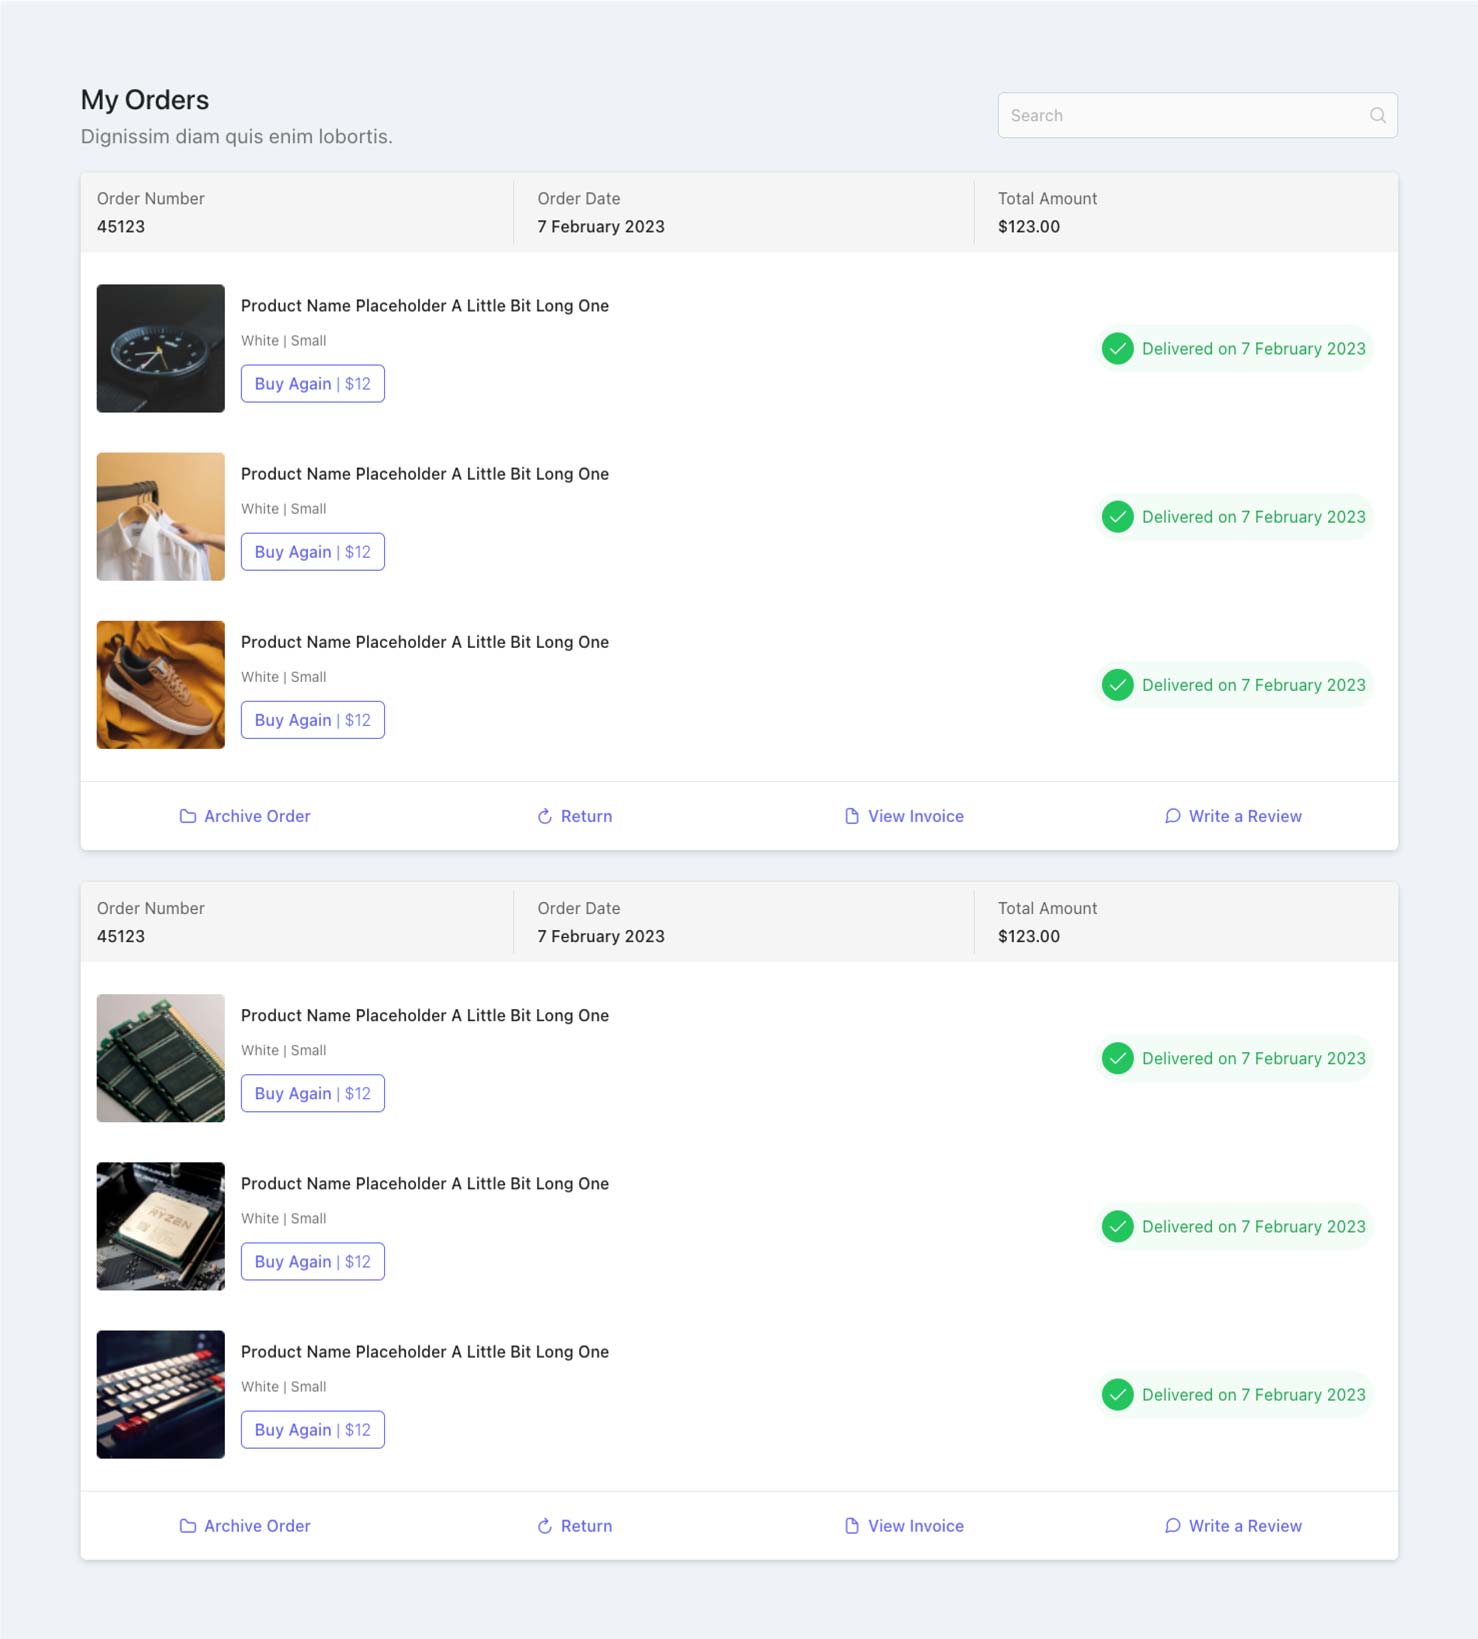Click the speech bubble review icon under the sneaker order
The height and width of the screenshot is (1639, 1478).
pos(1172,816)
